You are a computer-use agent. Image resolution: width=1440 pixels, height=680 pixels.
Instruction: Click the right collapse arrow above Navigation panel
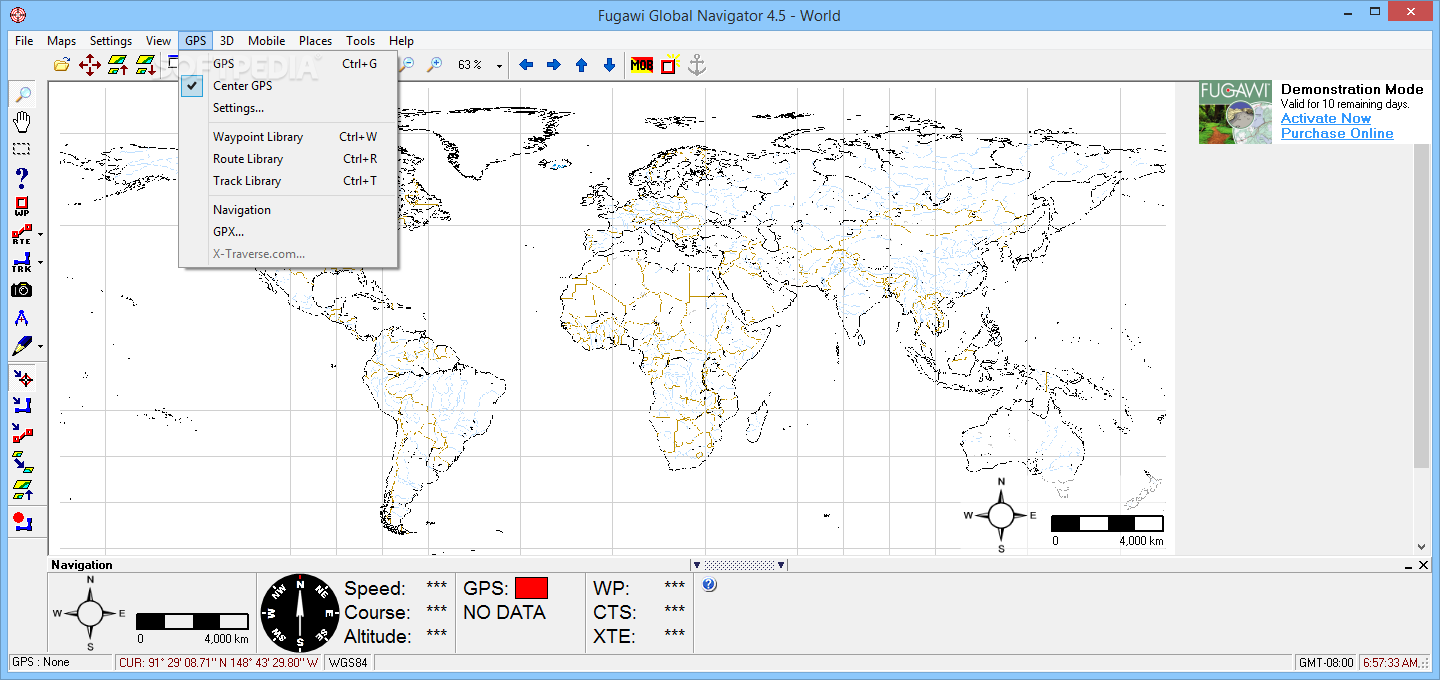[x=781, y=565]
